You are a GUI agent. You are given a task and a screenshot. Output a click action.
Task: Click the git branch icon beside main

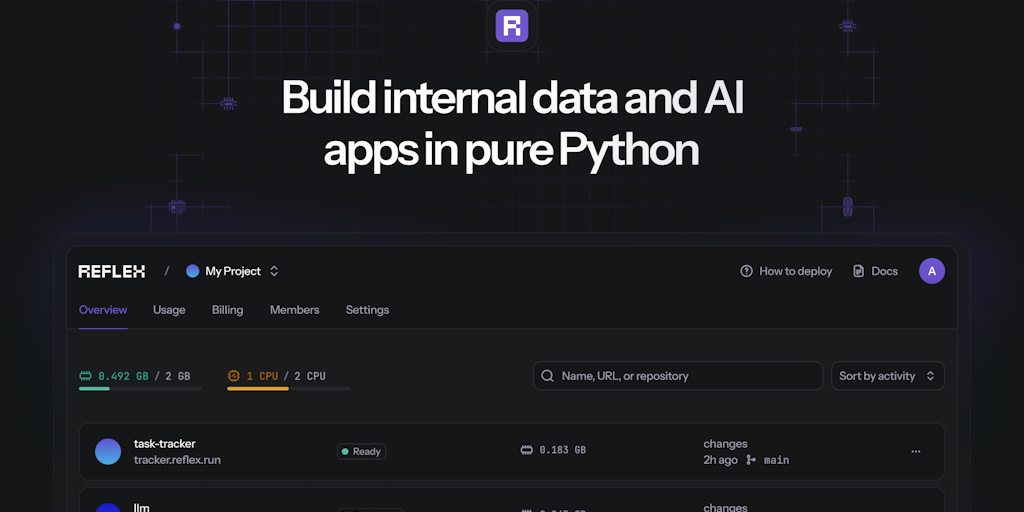751,460
